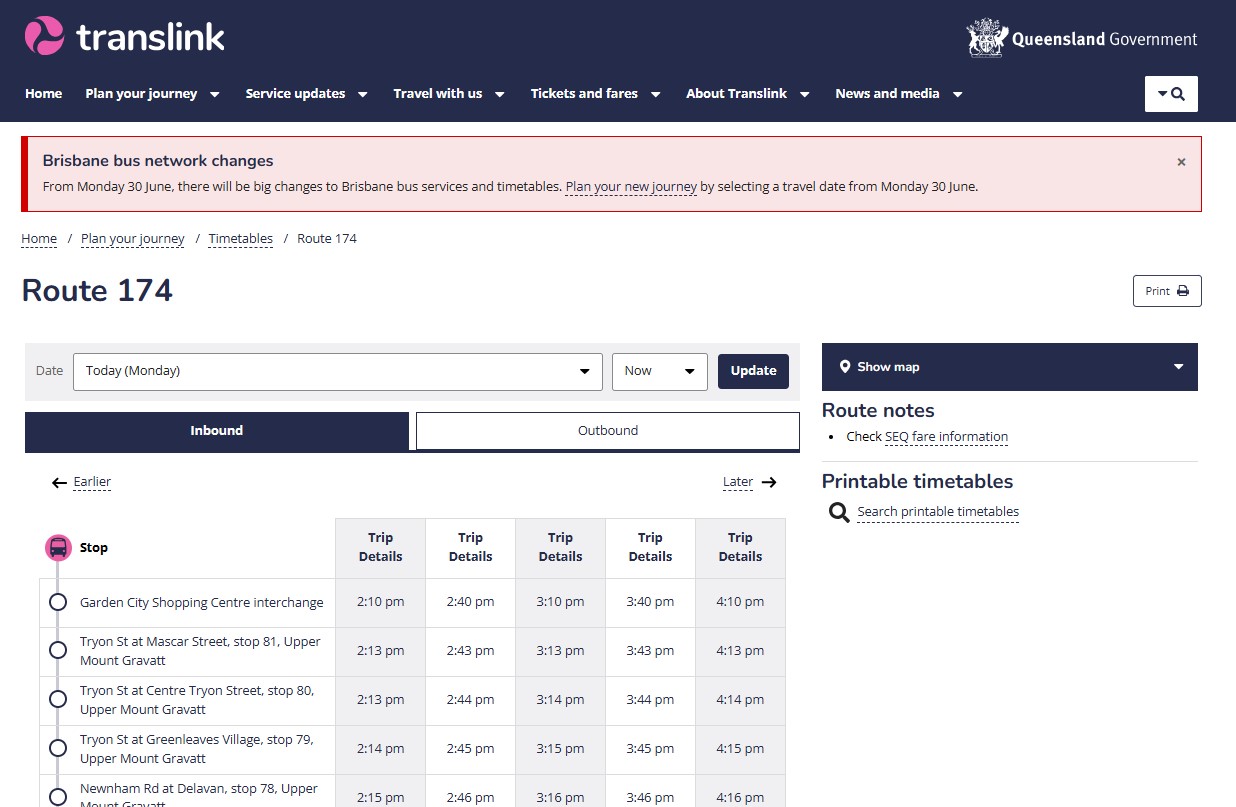
Task: Click the 4:15 pm time cell
Action: point(741,749)
